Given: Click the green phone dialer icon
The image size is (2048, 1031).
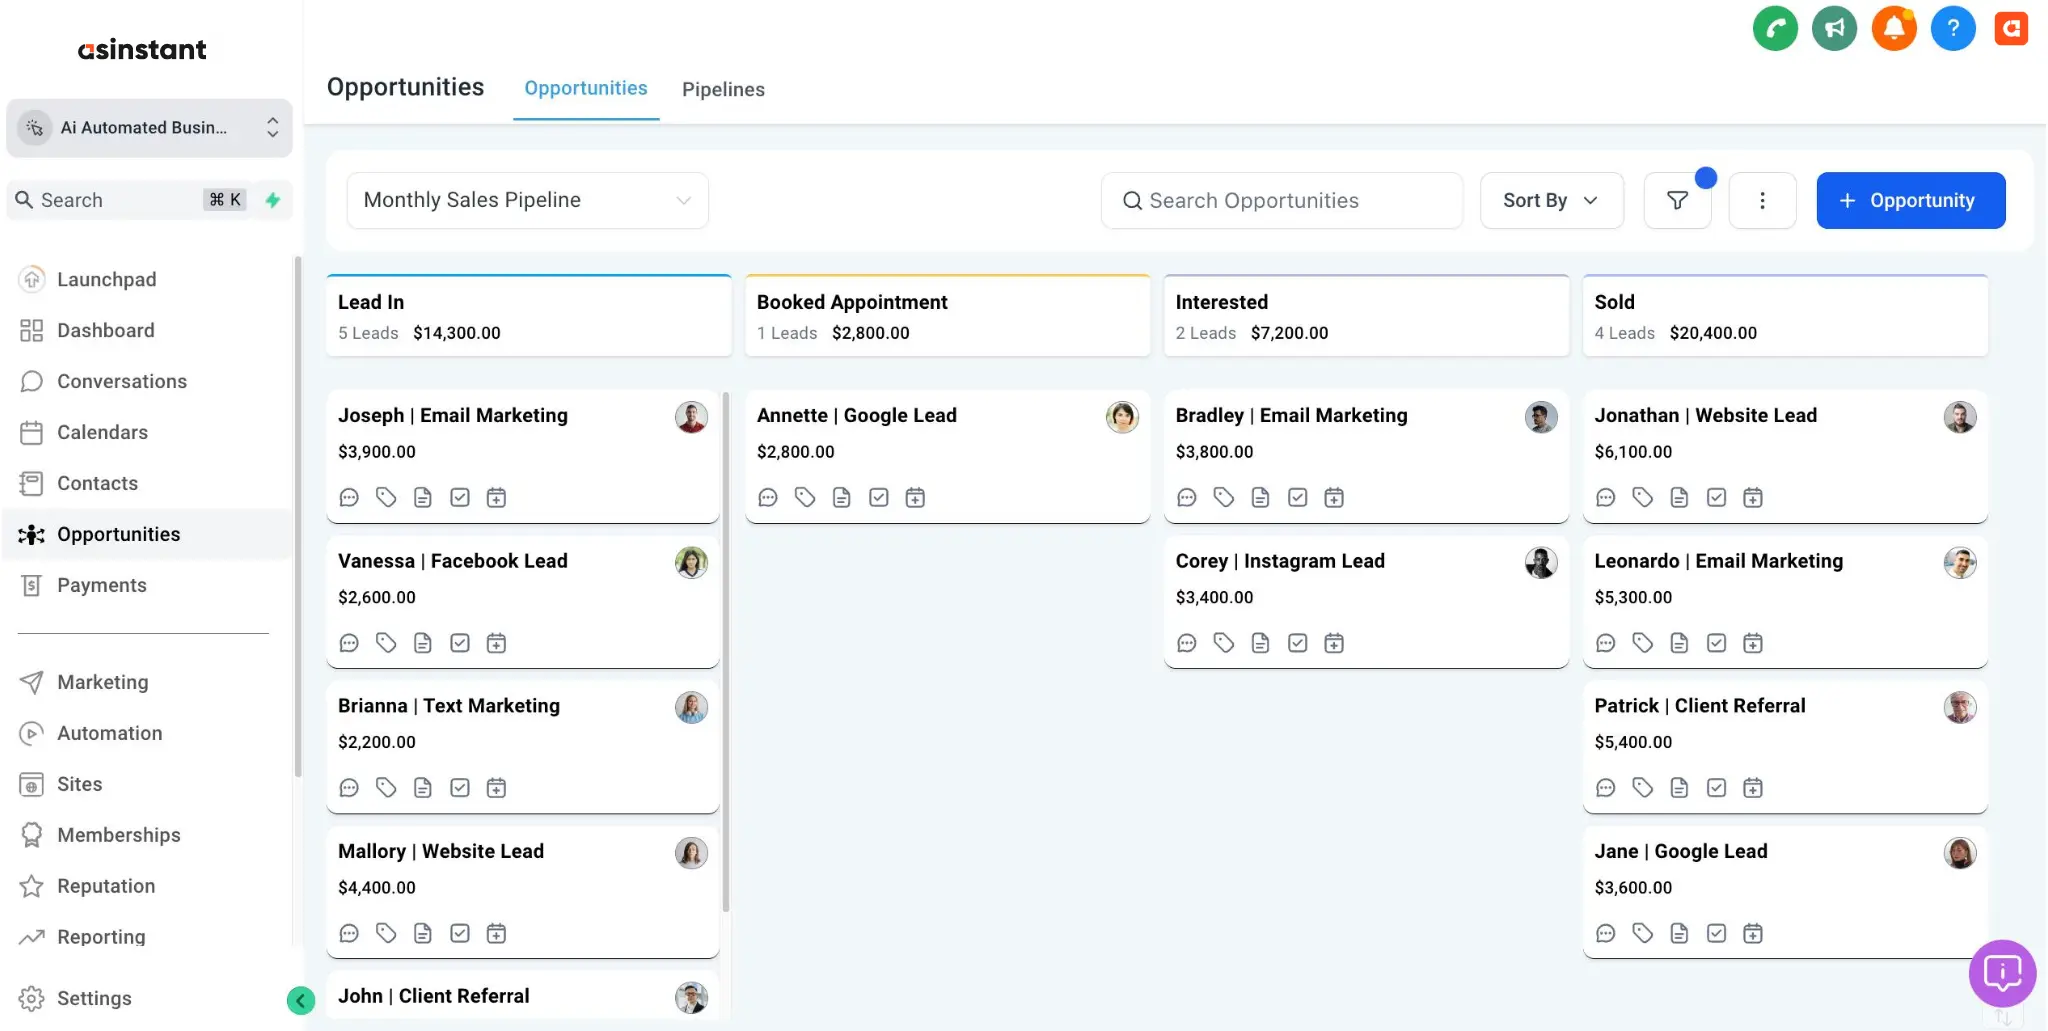Looking at the screenshot, I should coord(1775,28).
